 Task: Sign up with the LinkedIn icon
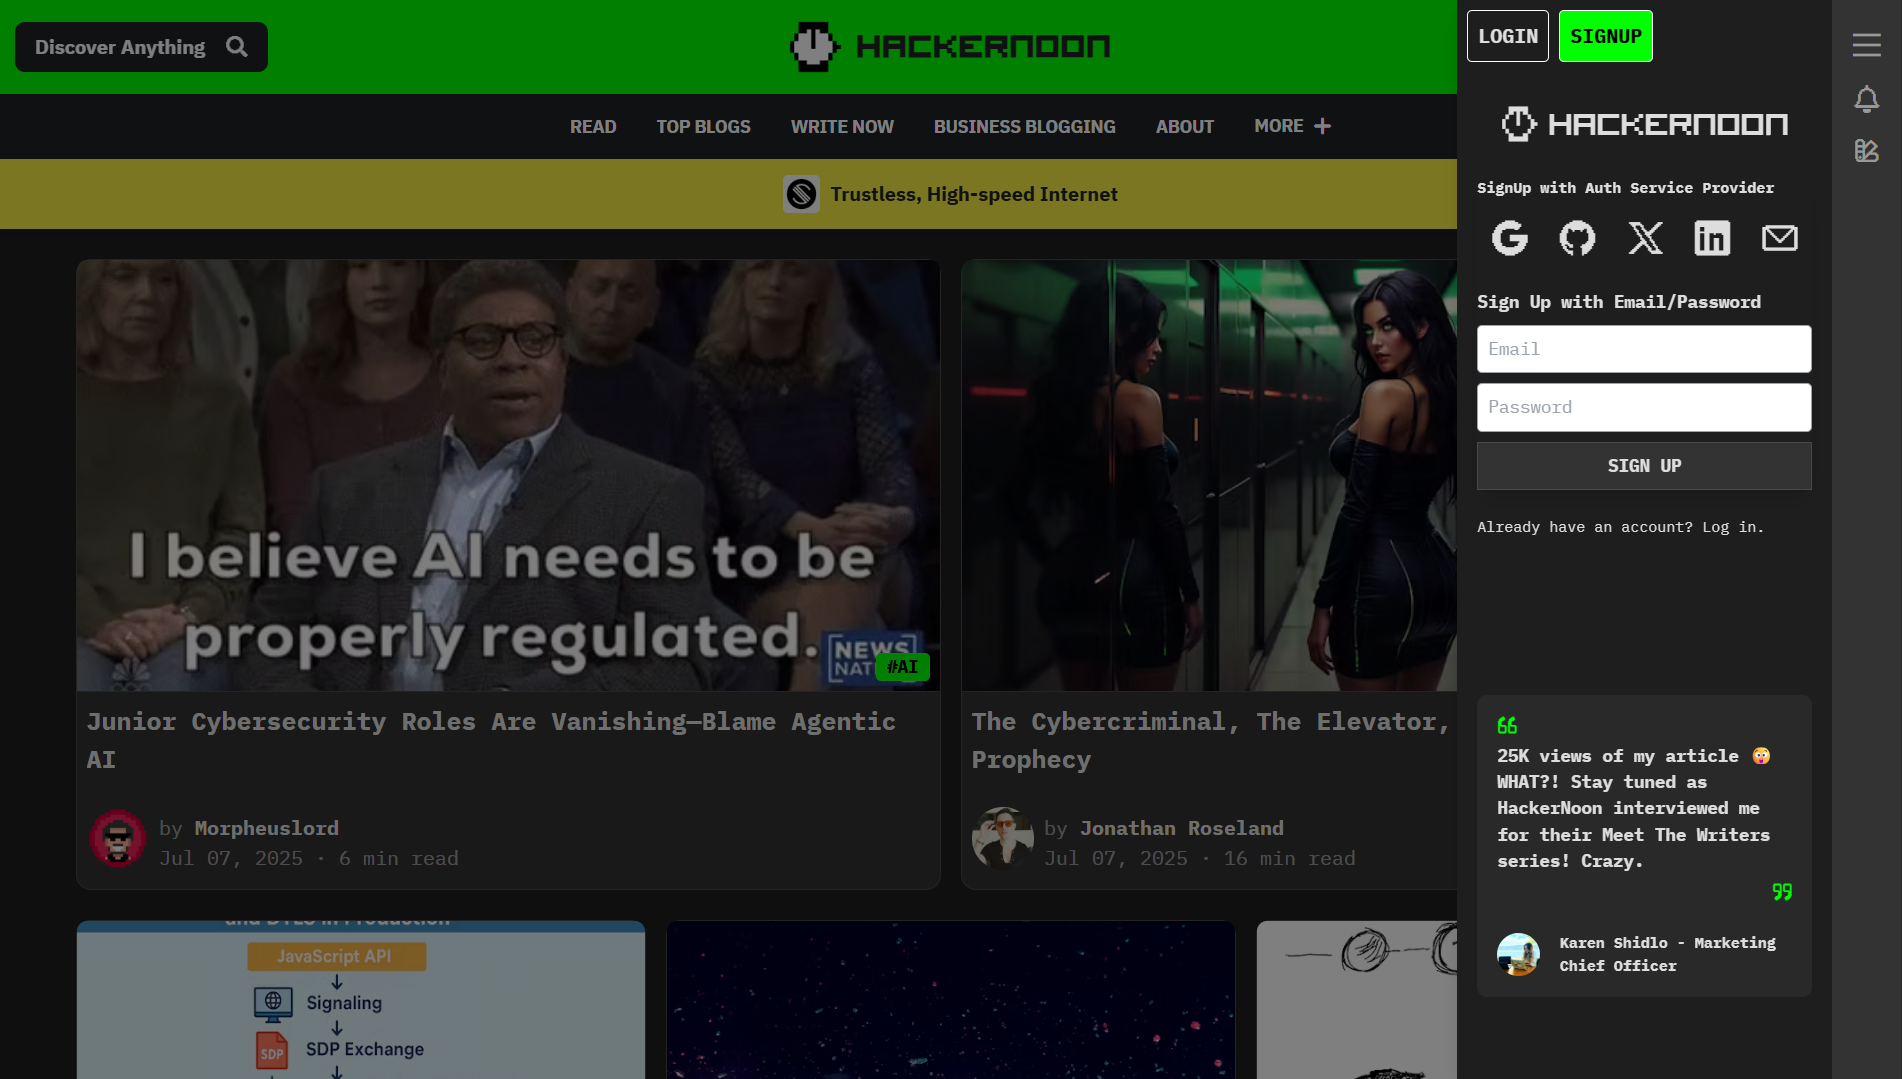click(1712, 238)
